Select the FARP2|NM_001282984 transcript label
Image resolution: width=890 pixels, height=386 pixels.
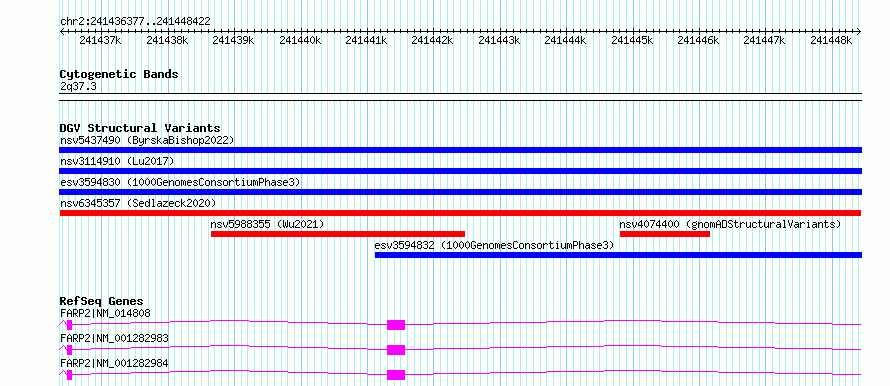pyautogui.click(x=114, y=363)
